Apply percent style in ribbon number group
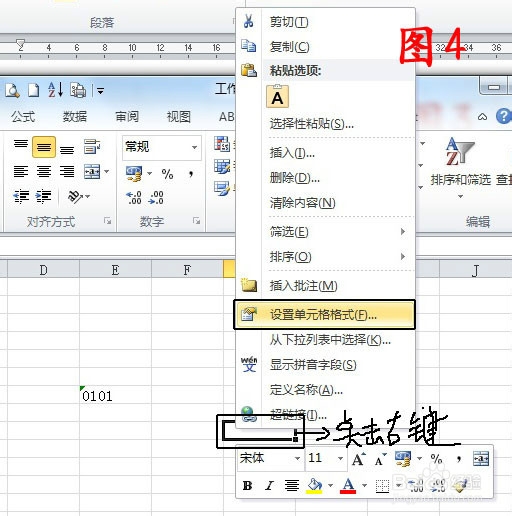 tap(167, 173)
